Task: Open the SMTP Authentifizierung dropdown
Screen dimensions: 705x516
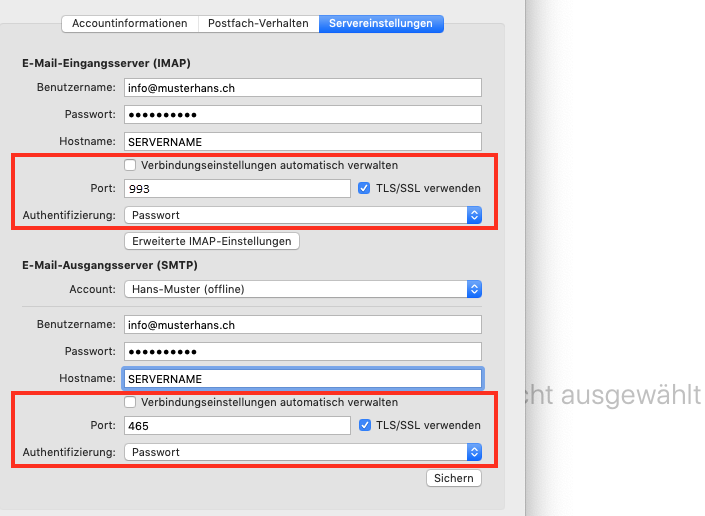Action: click(302, 452)
